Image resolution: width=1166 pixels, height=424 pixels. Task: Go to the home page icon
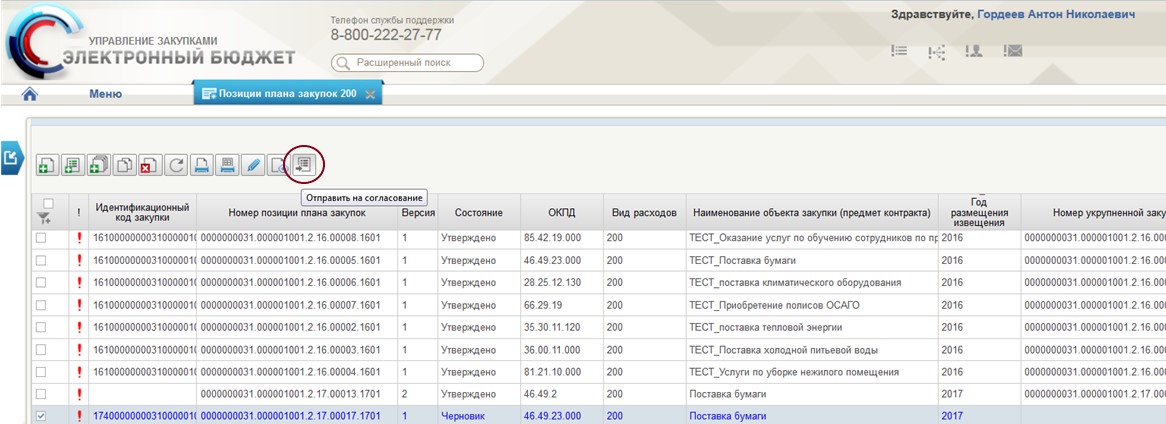click(30, 94)
